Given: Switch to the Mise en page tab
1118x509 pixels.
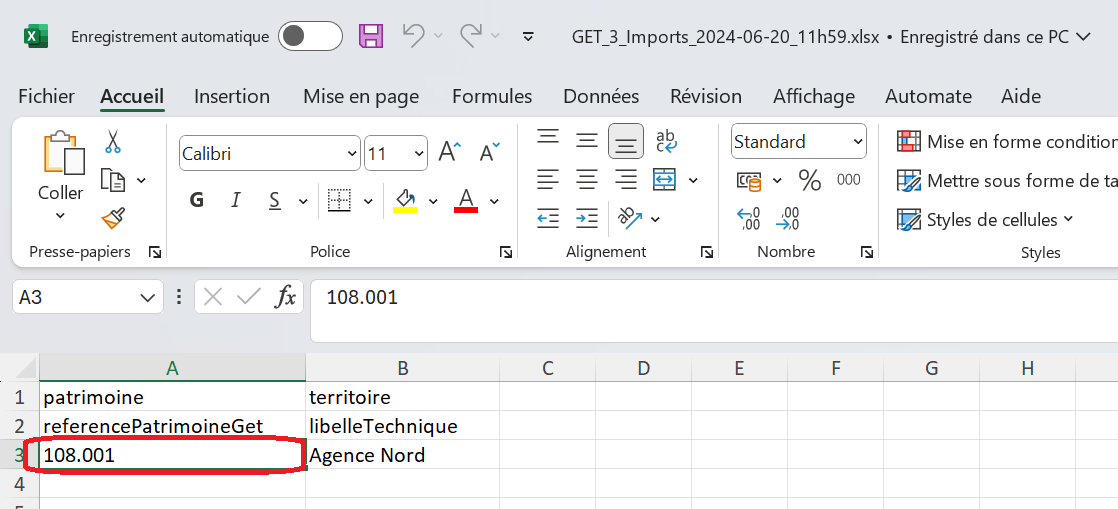Looking at the screenshot, I should point(361,96).
